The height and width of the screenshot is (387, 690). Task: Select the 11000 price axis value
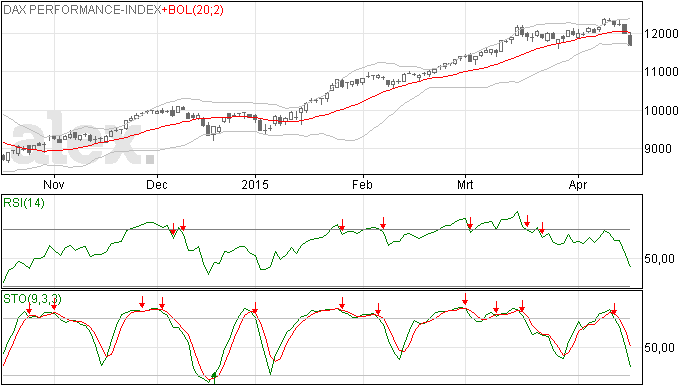[x=661, y=72]
